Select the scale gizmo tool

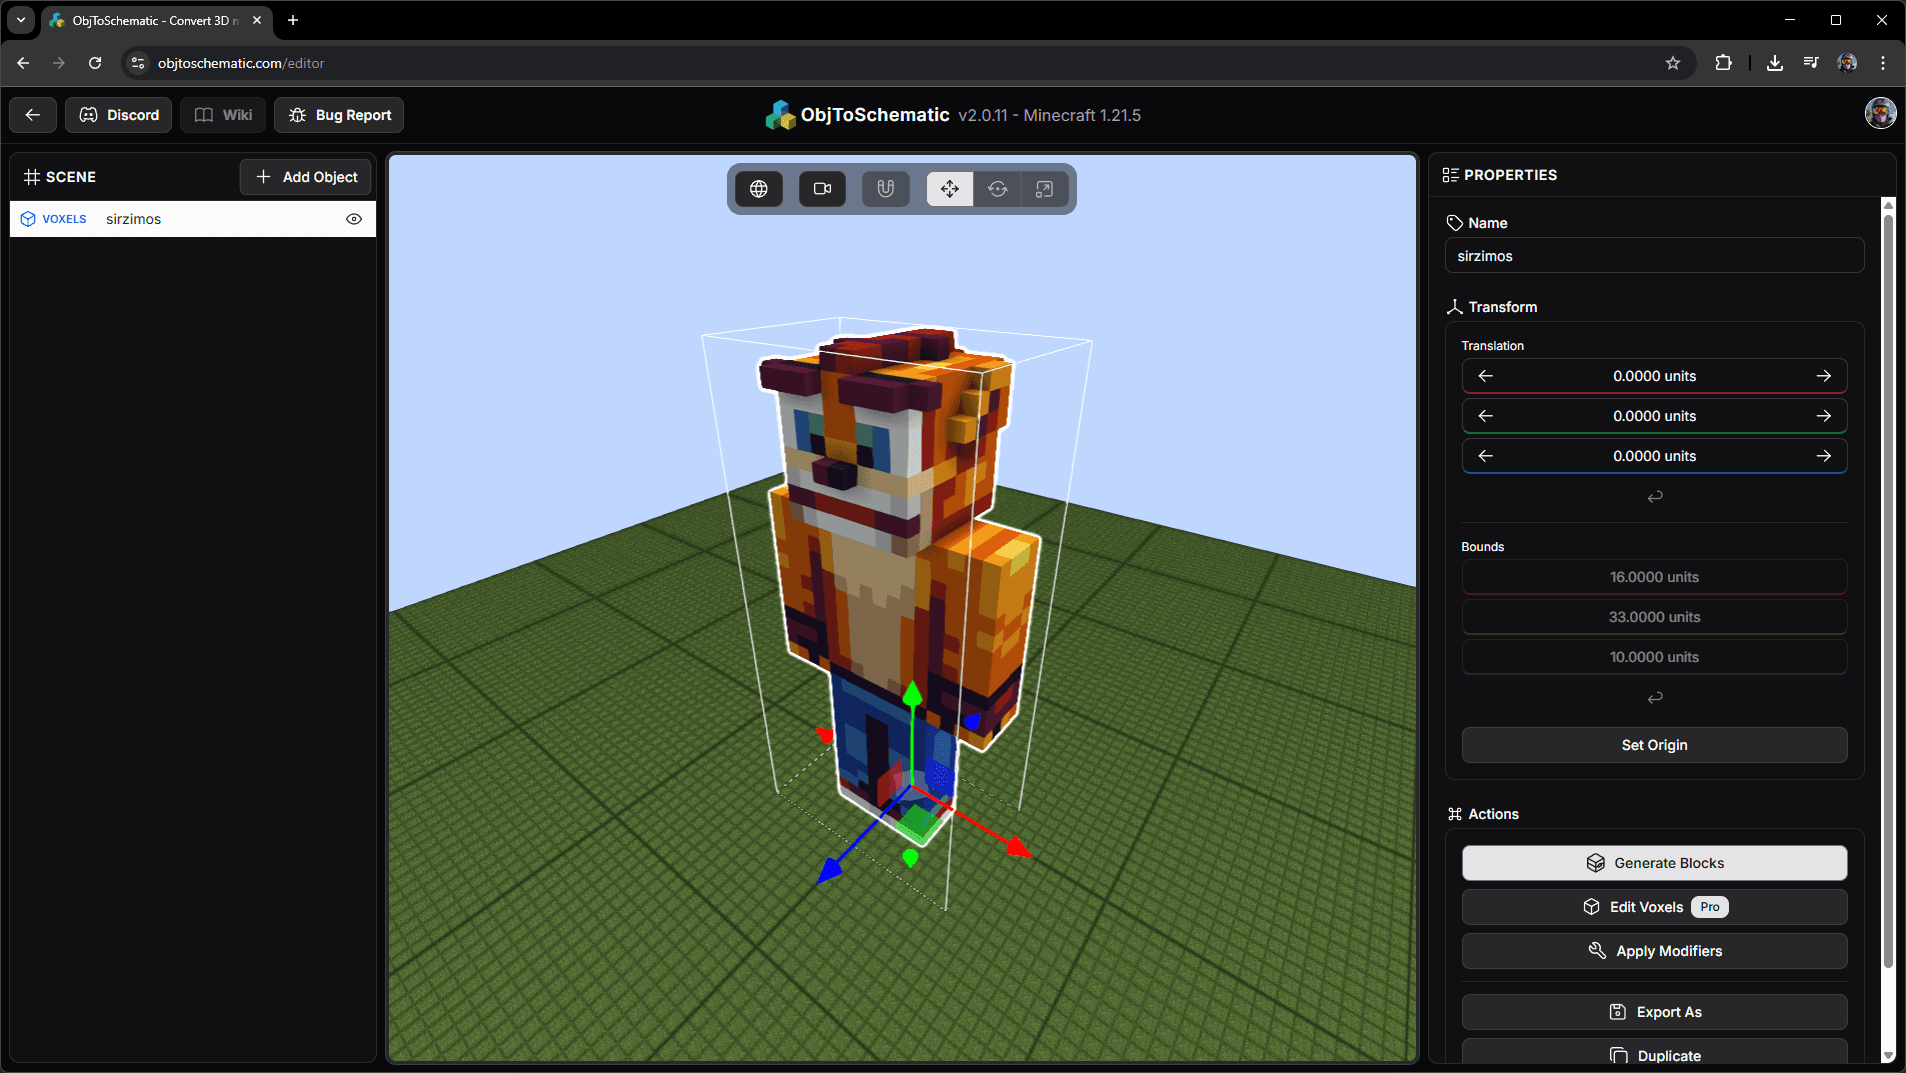(1044, 189)
